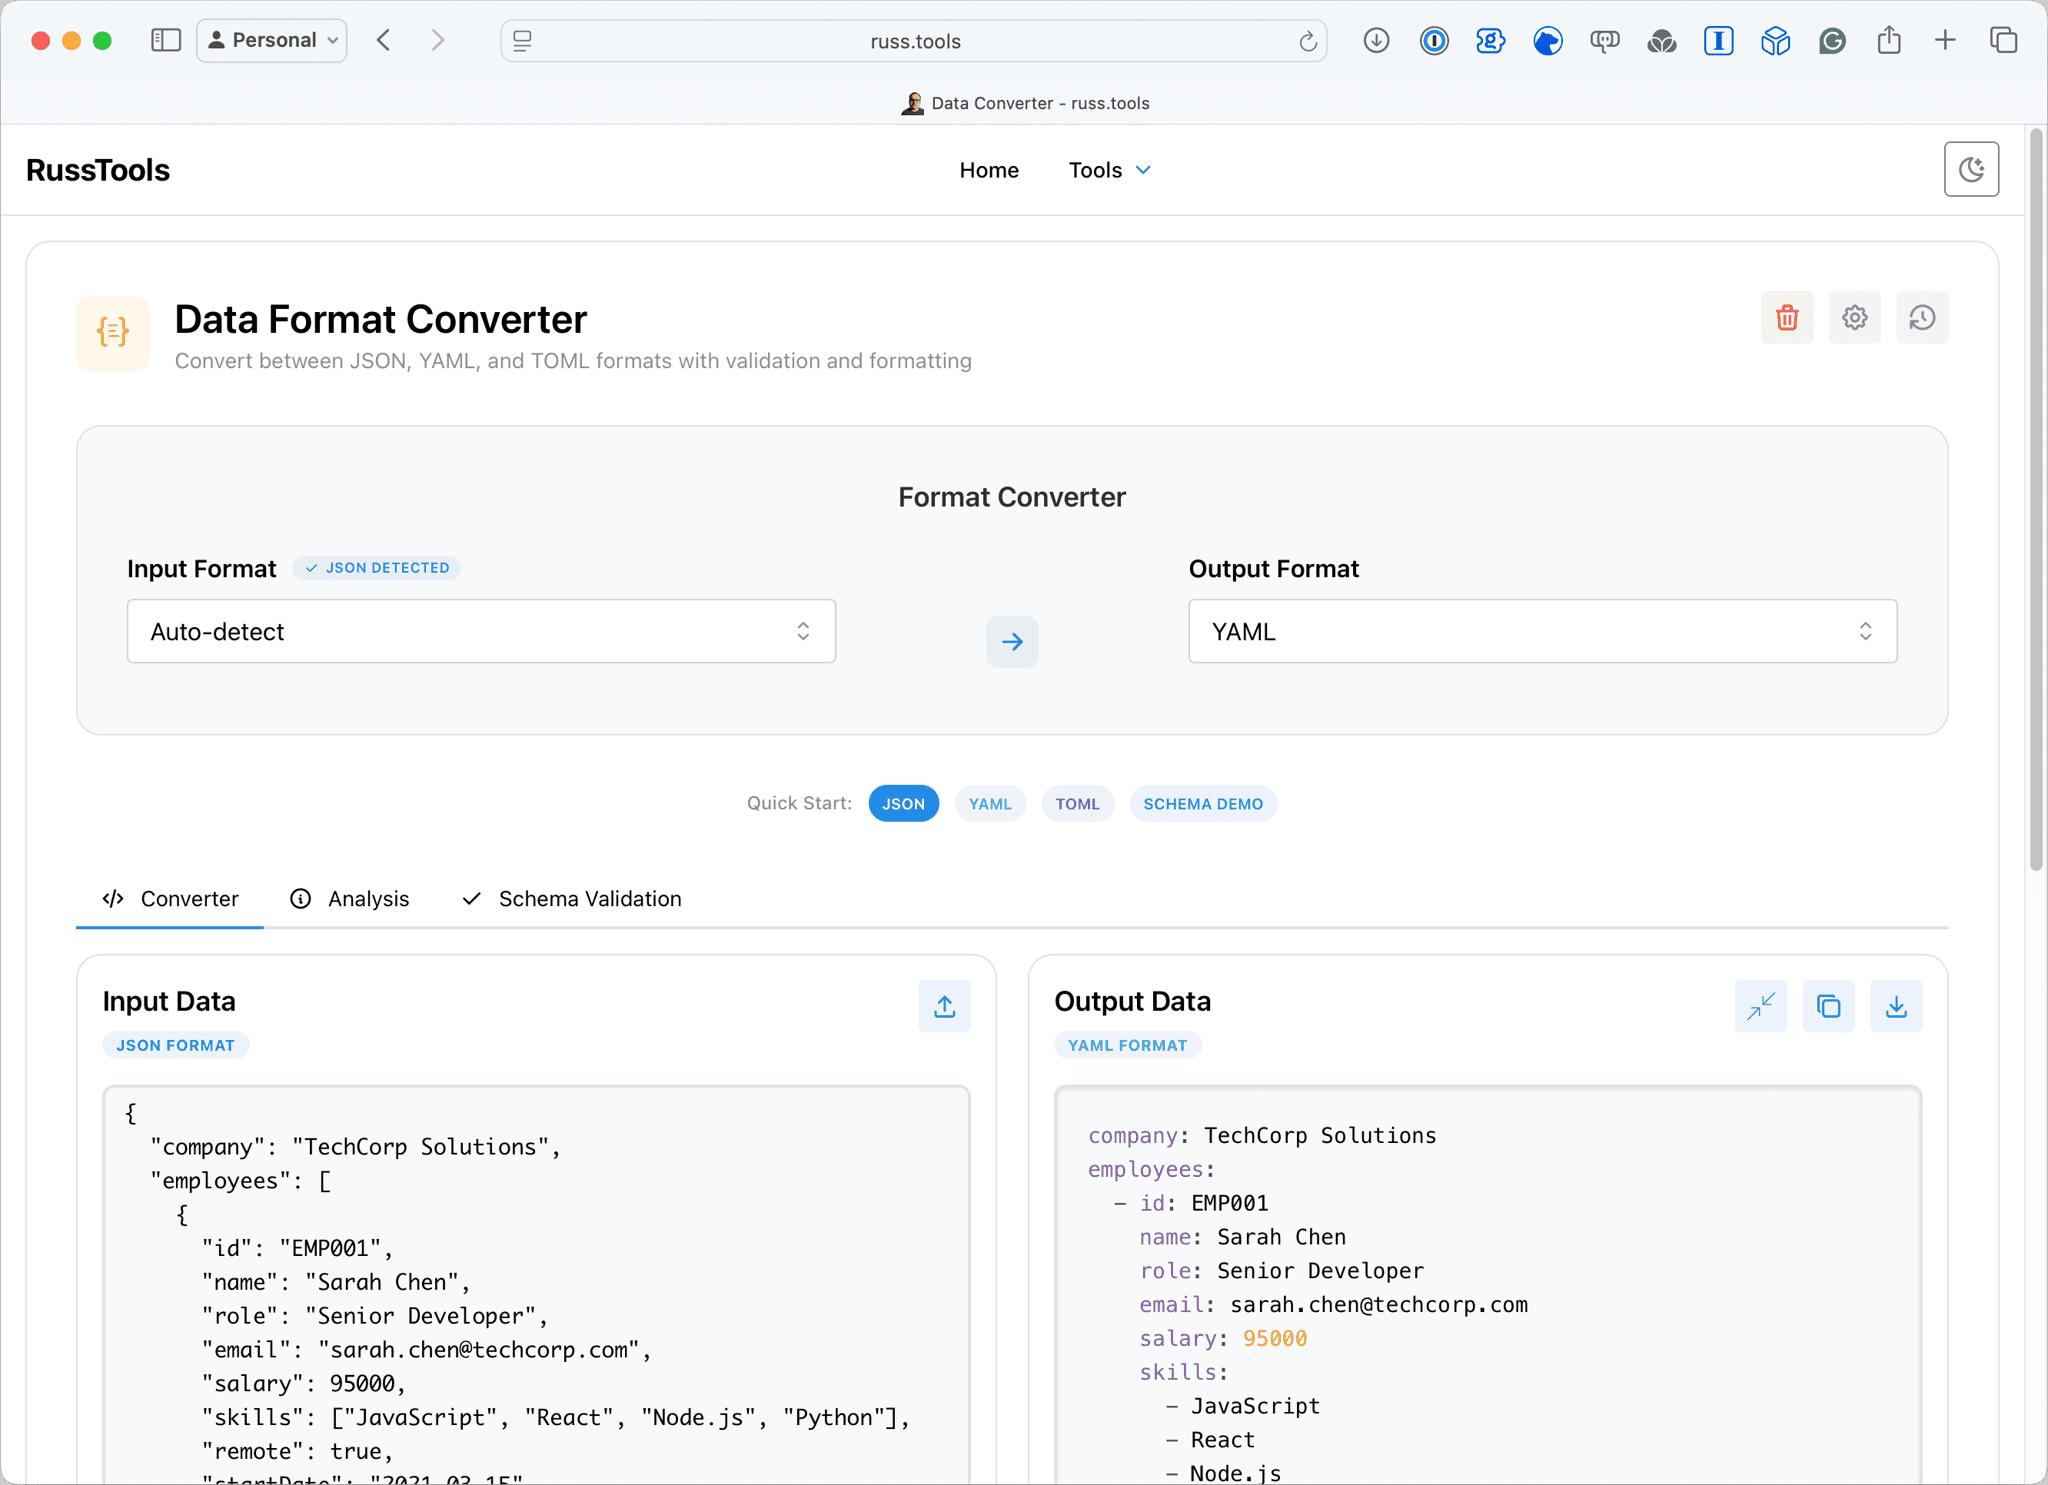2048x1485 pixels.
Task: Select JSON quick start pill
Action: 903,804
